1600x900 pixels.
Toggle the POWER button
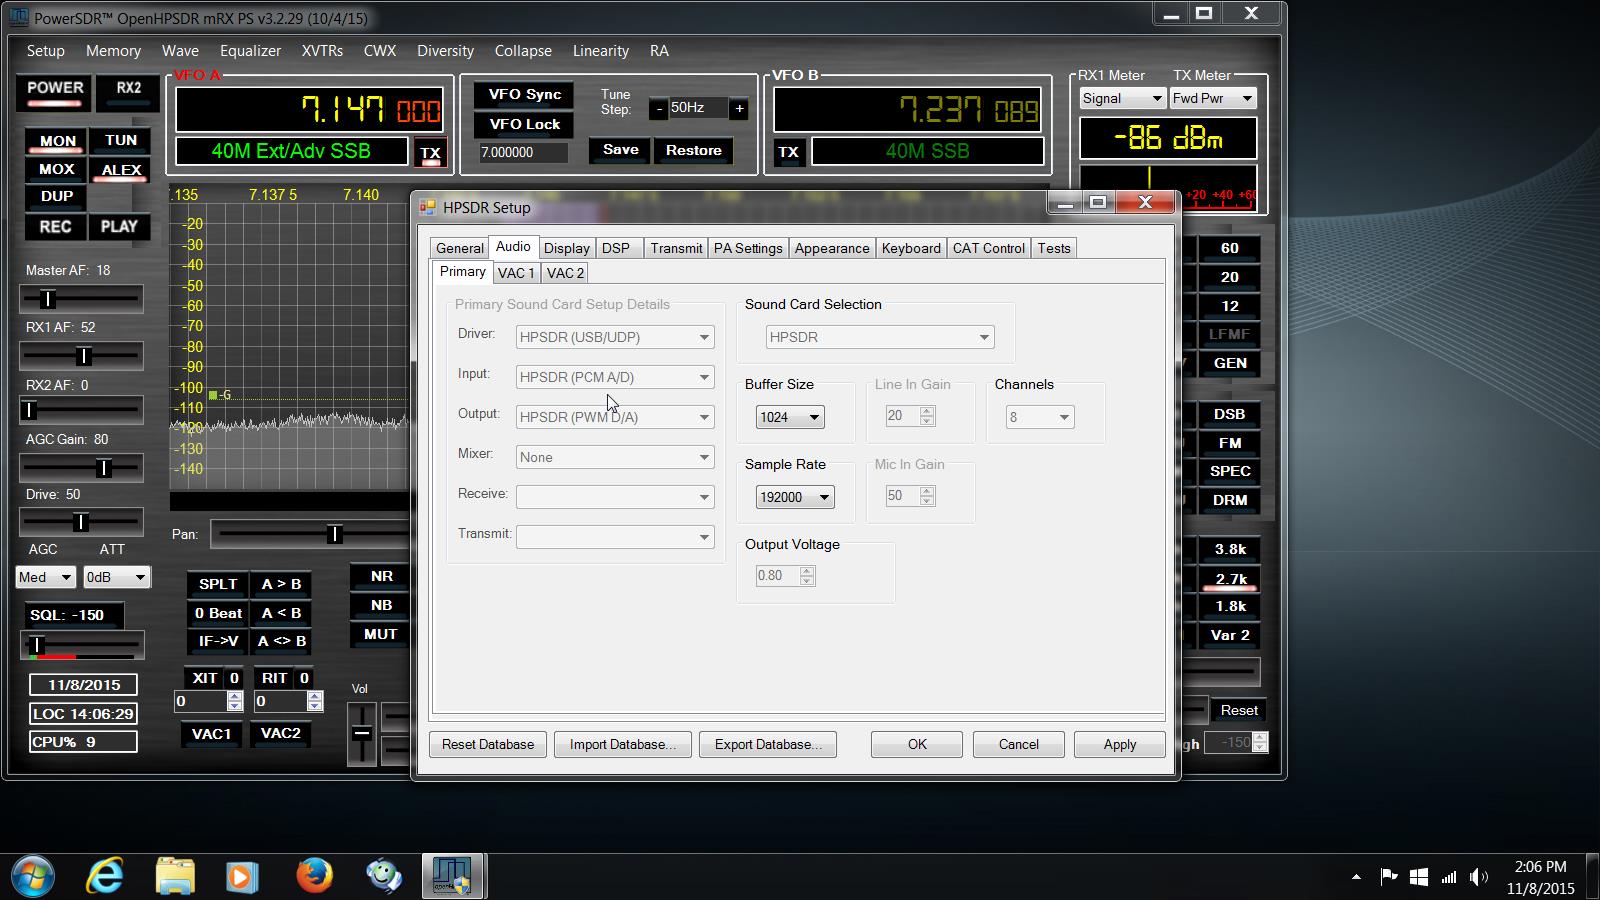click(55, 88)
